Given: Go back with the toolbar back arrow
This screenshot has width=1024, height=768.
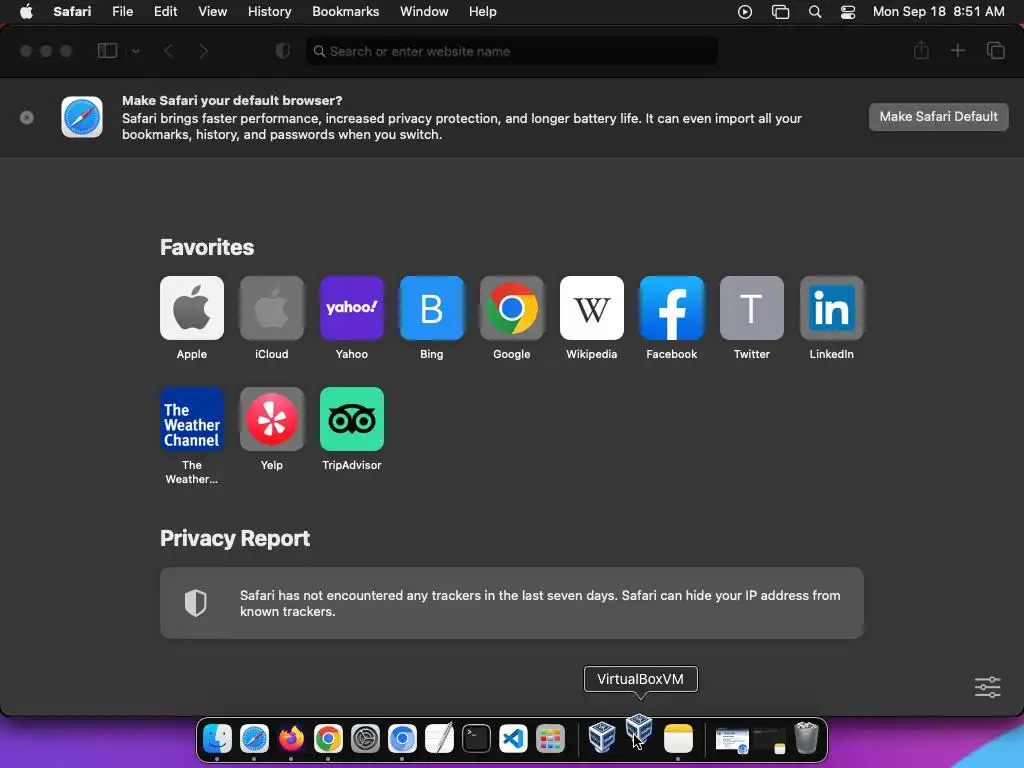Looking at the screenshot, I should tap(168, 51).
